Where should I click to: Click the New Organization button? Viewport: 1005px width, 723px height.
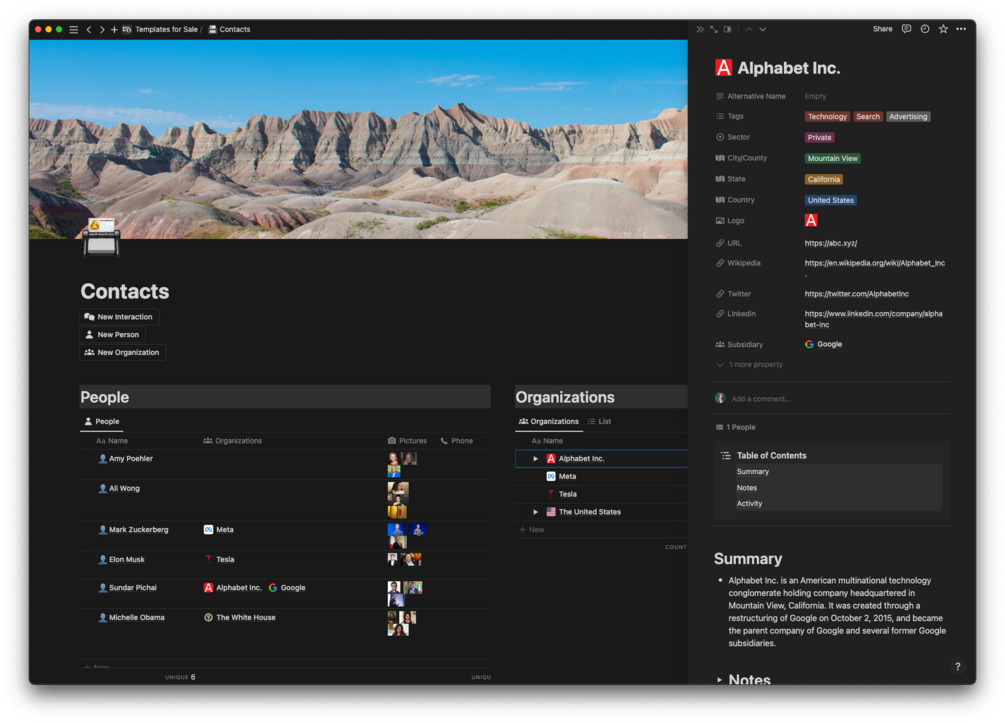(x=122, y=353)
